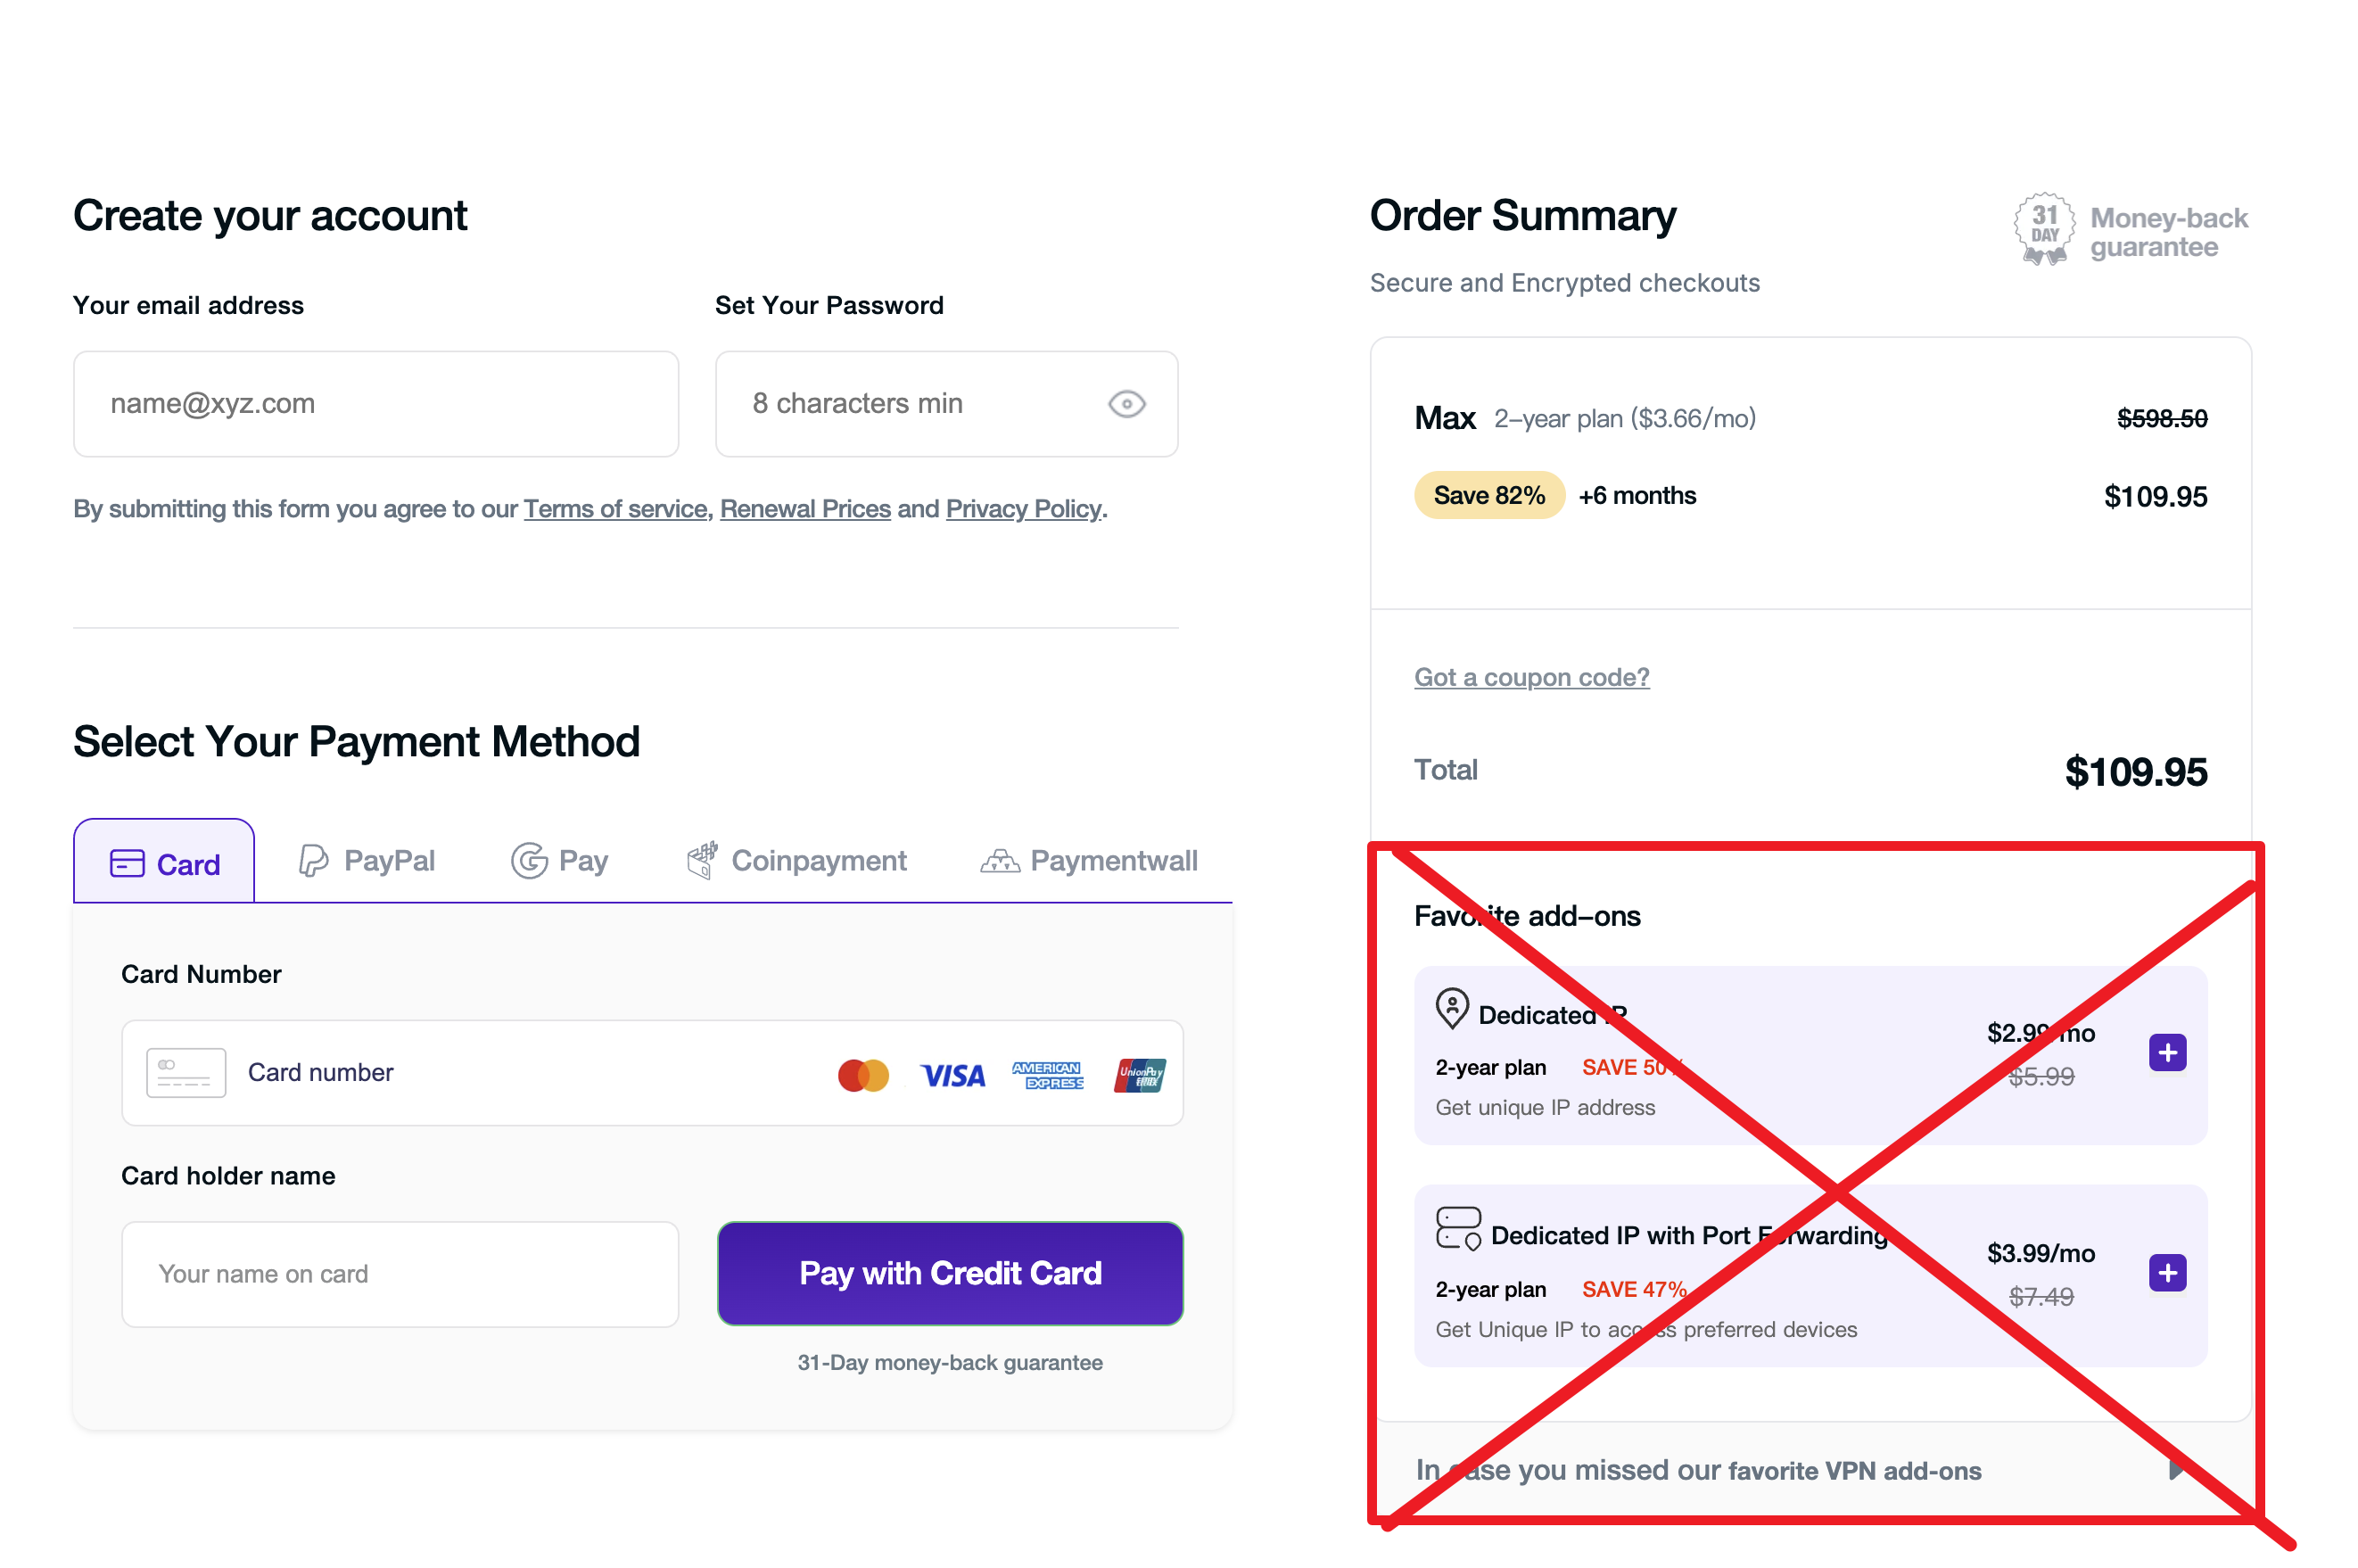Screen dimensions: 2358x1568
Task: Add the Dedicated IP add-on with plus
Action: point(2167,1052)
